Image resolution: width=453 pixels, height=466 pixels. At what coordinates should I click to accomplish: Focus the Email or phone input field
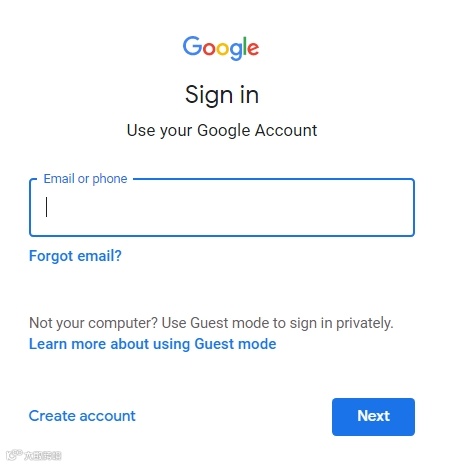tap(222, 207)
